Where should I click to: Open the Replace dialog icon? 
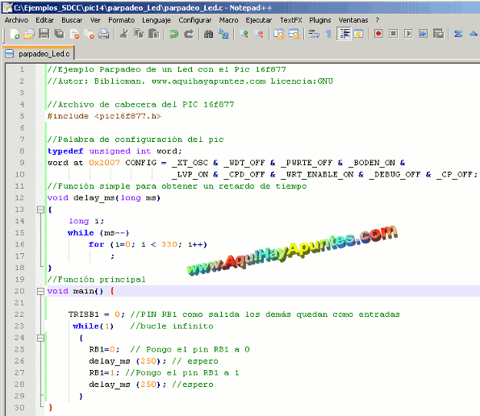(224, 34)
